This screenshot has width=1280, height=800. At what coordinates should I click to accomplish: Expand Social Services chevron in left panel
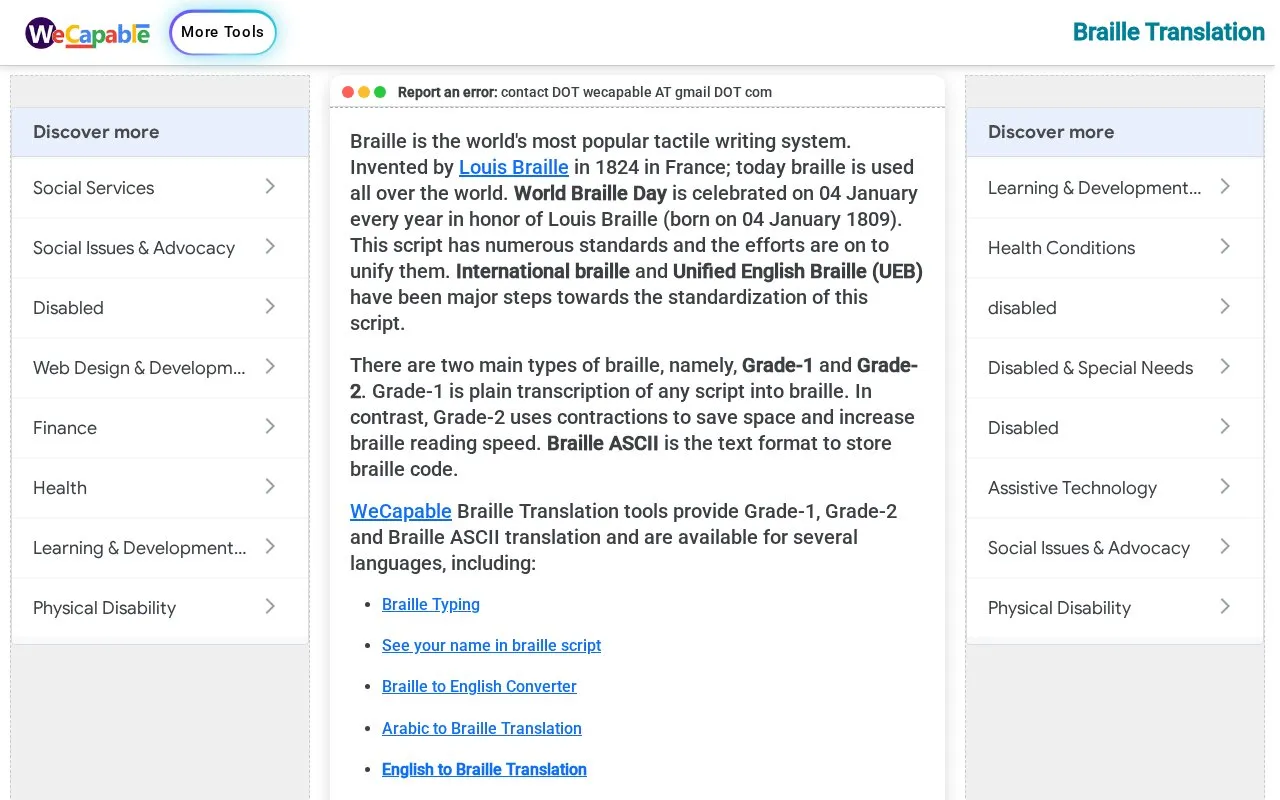pos(270,186)
